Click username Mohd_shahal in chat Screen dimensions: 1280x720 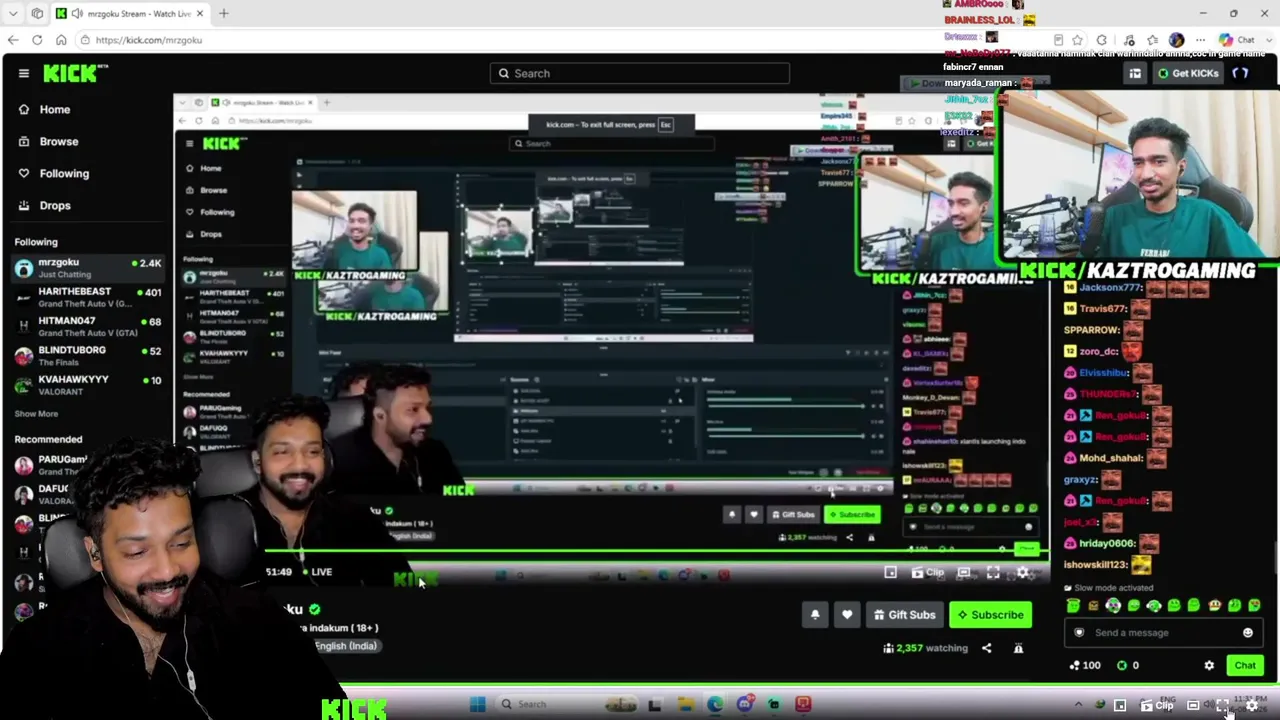coord(1110,458)
